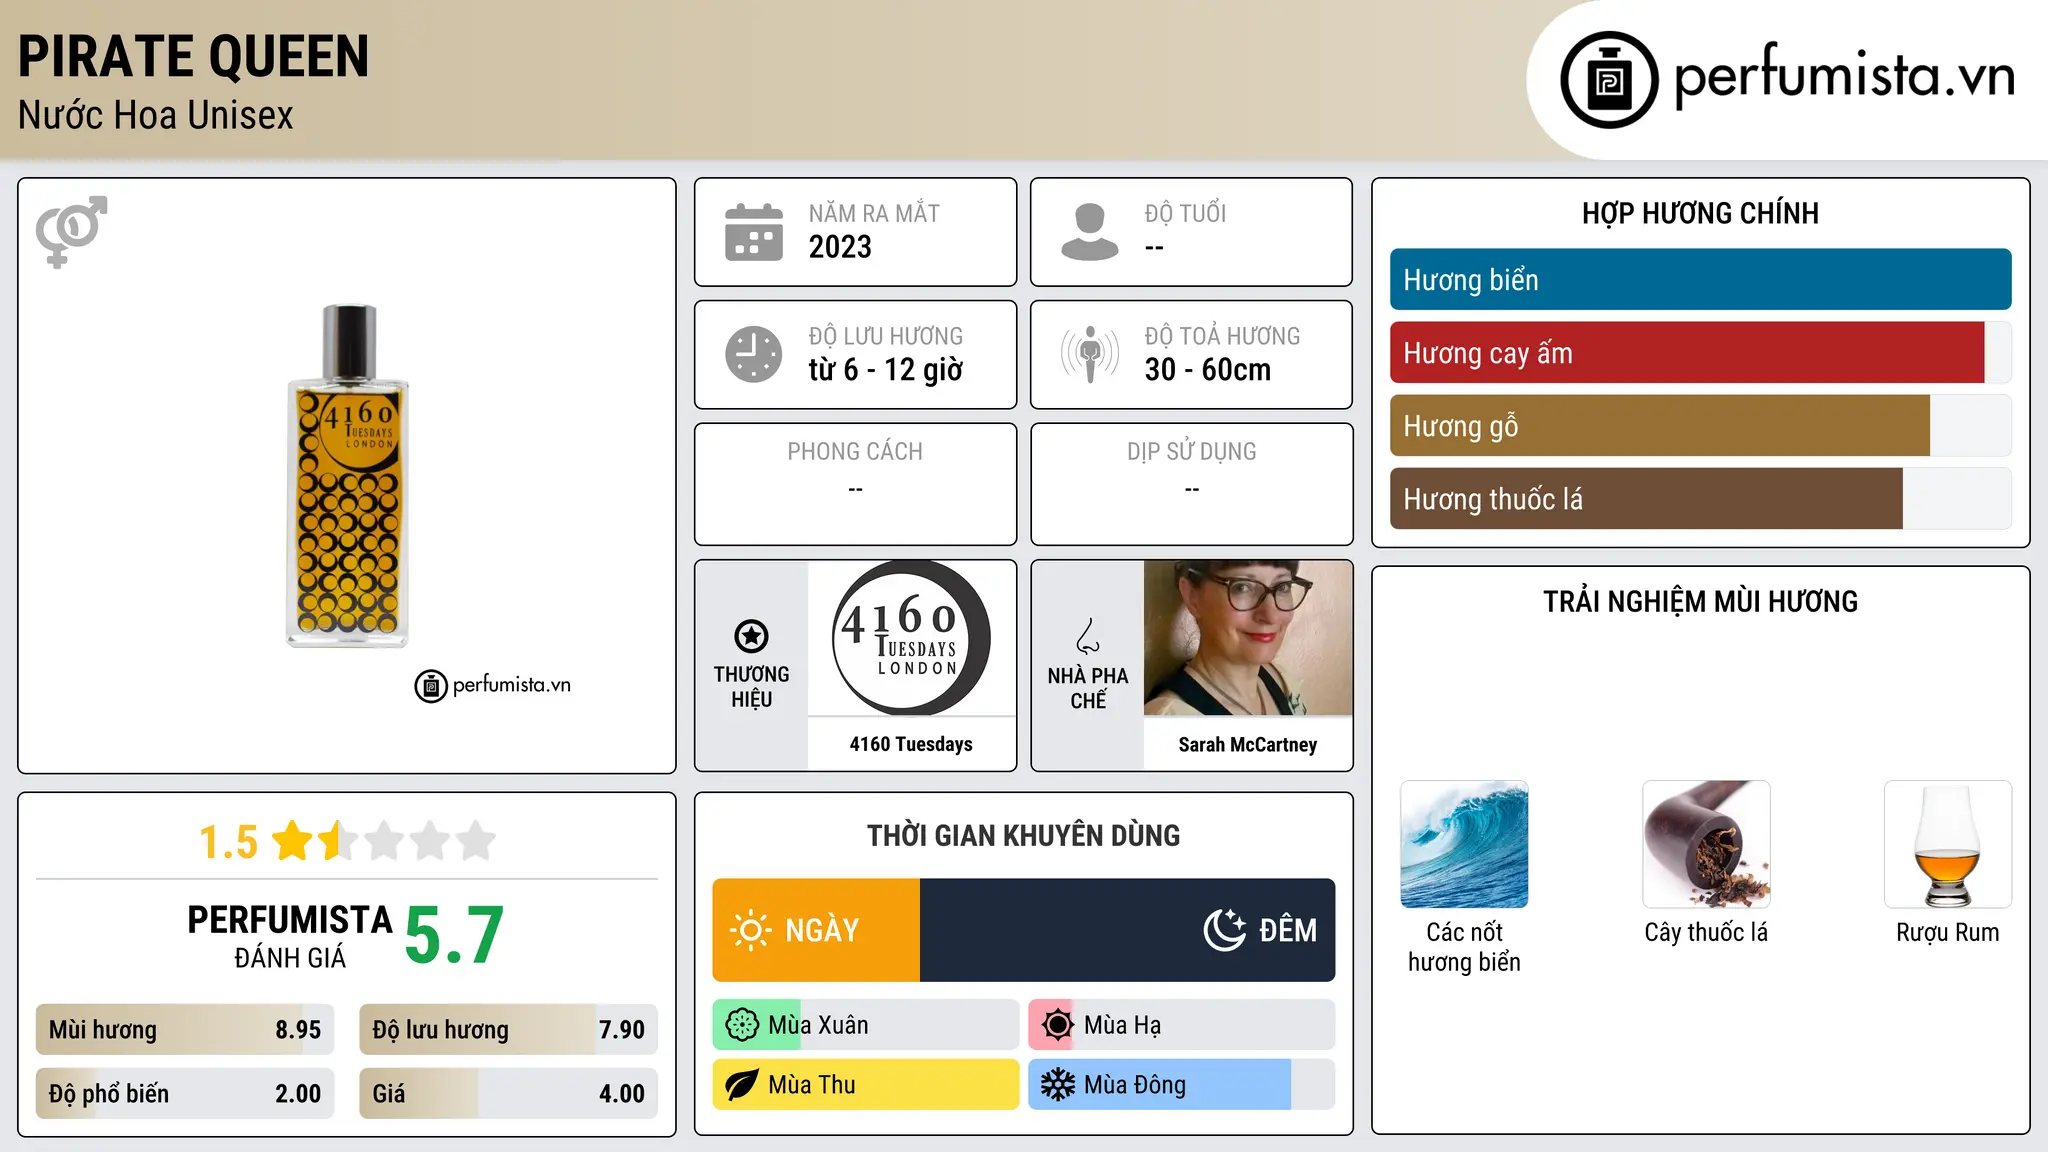Click the Mùa Đông season bar

(x=1182, y=1085)
